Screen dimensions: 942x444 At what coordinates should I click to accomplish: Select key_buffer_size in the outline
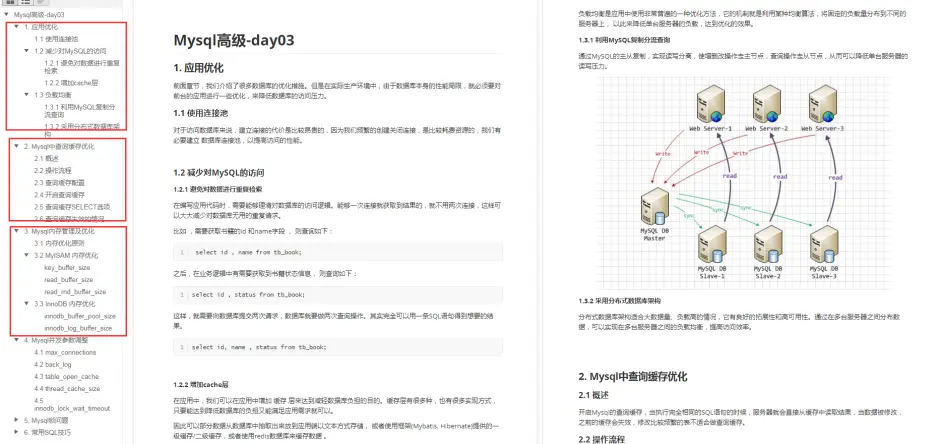(67, 267)
